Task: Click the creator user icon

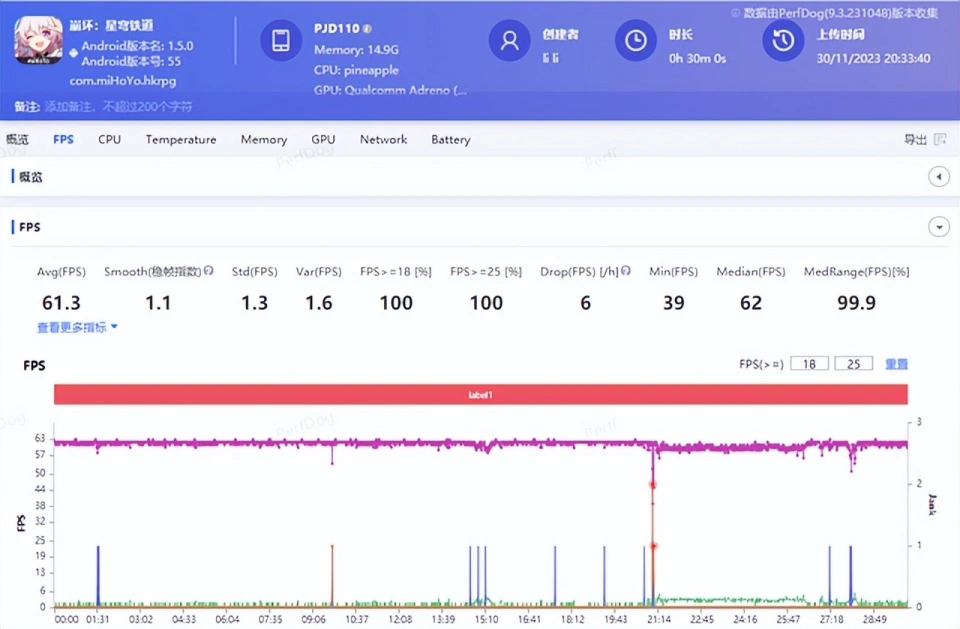Action: (x=509, y=40)
